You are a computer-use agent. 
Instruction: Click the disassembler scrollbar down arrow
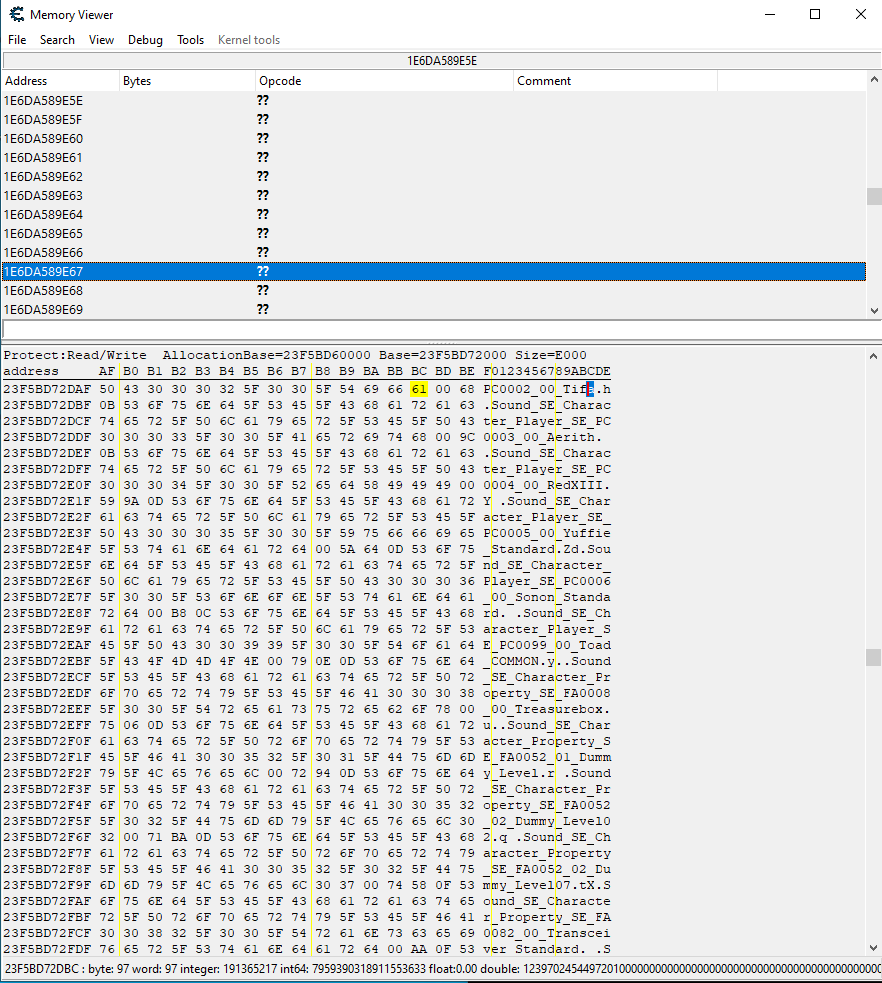tap(874, 311)
